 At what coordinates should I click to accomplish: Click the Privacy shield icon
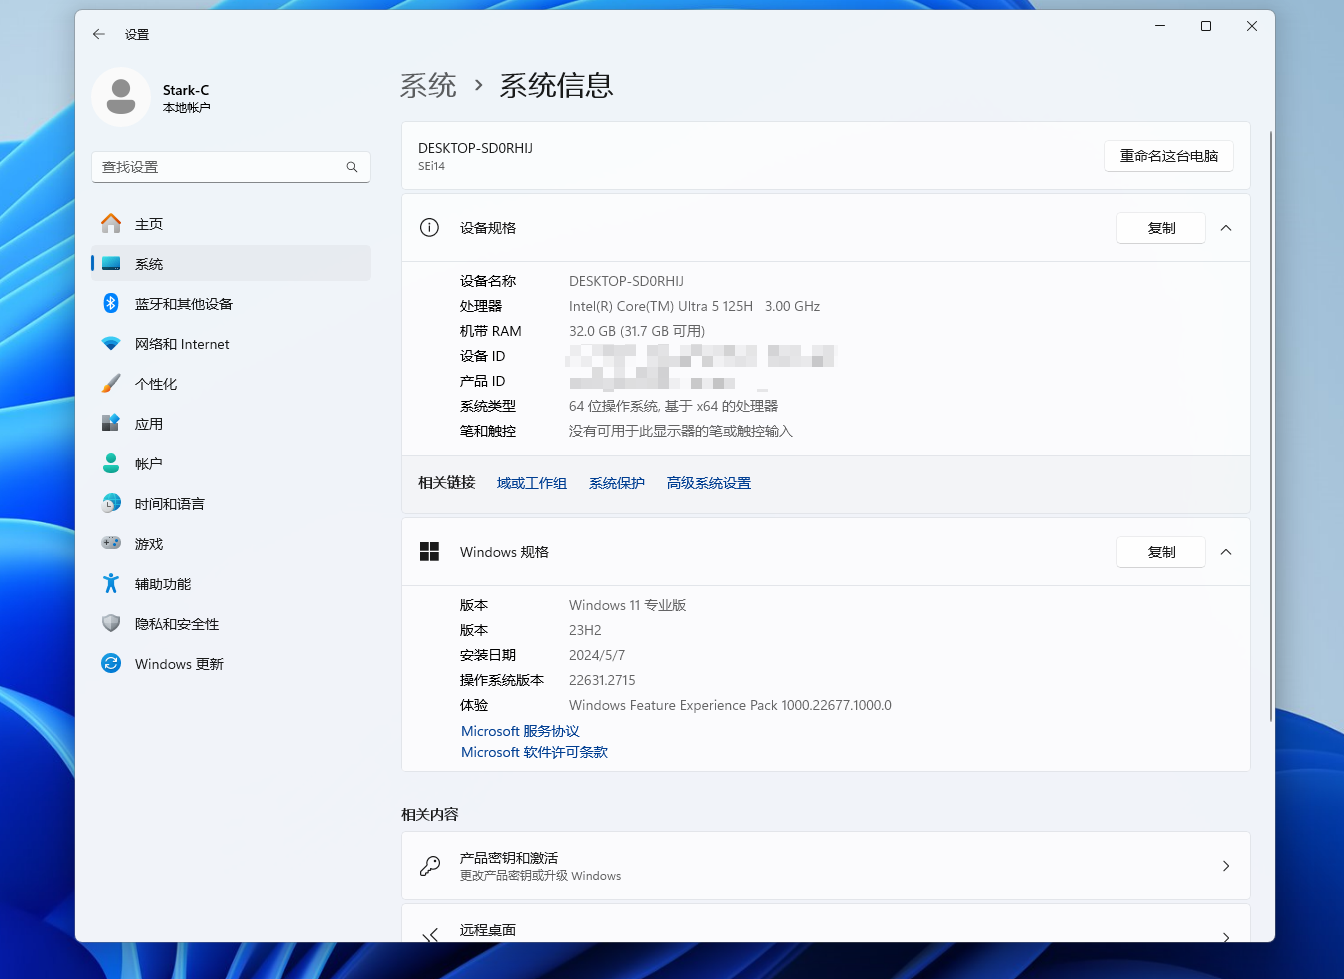coord(111,623)
